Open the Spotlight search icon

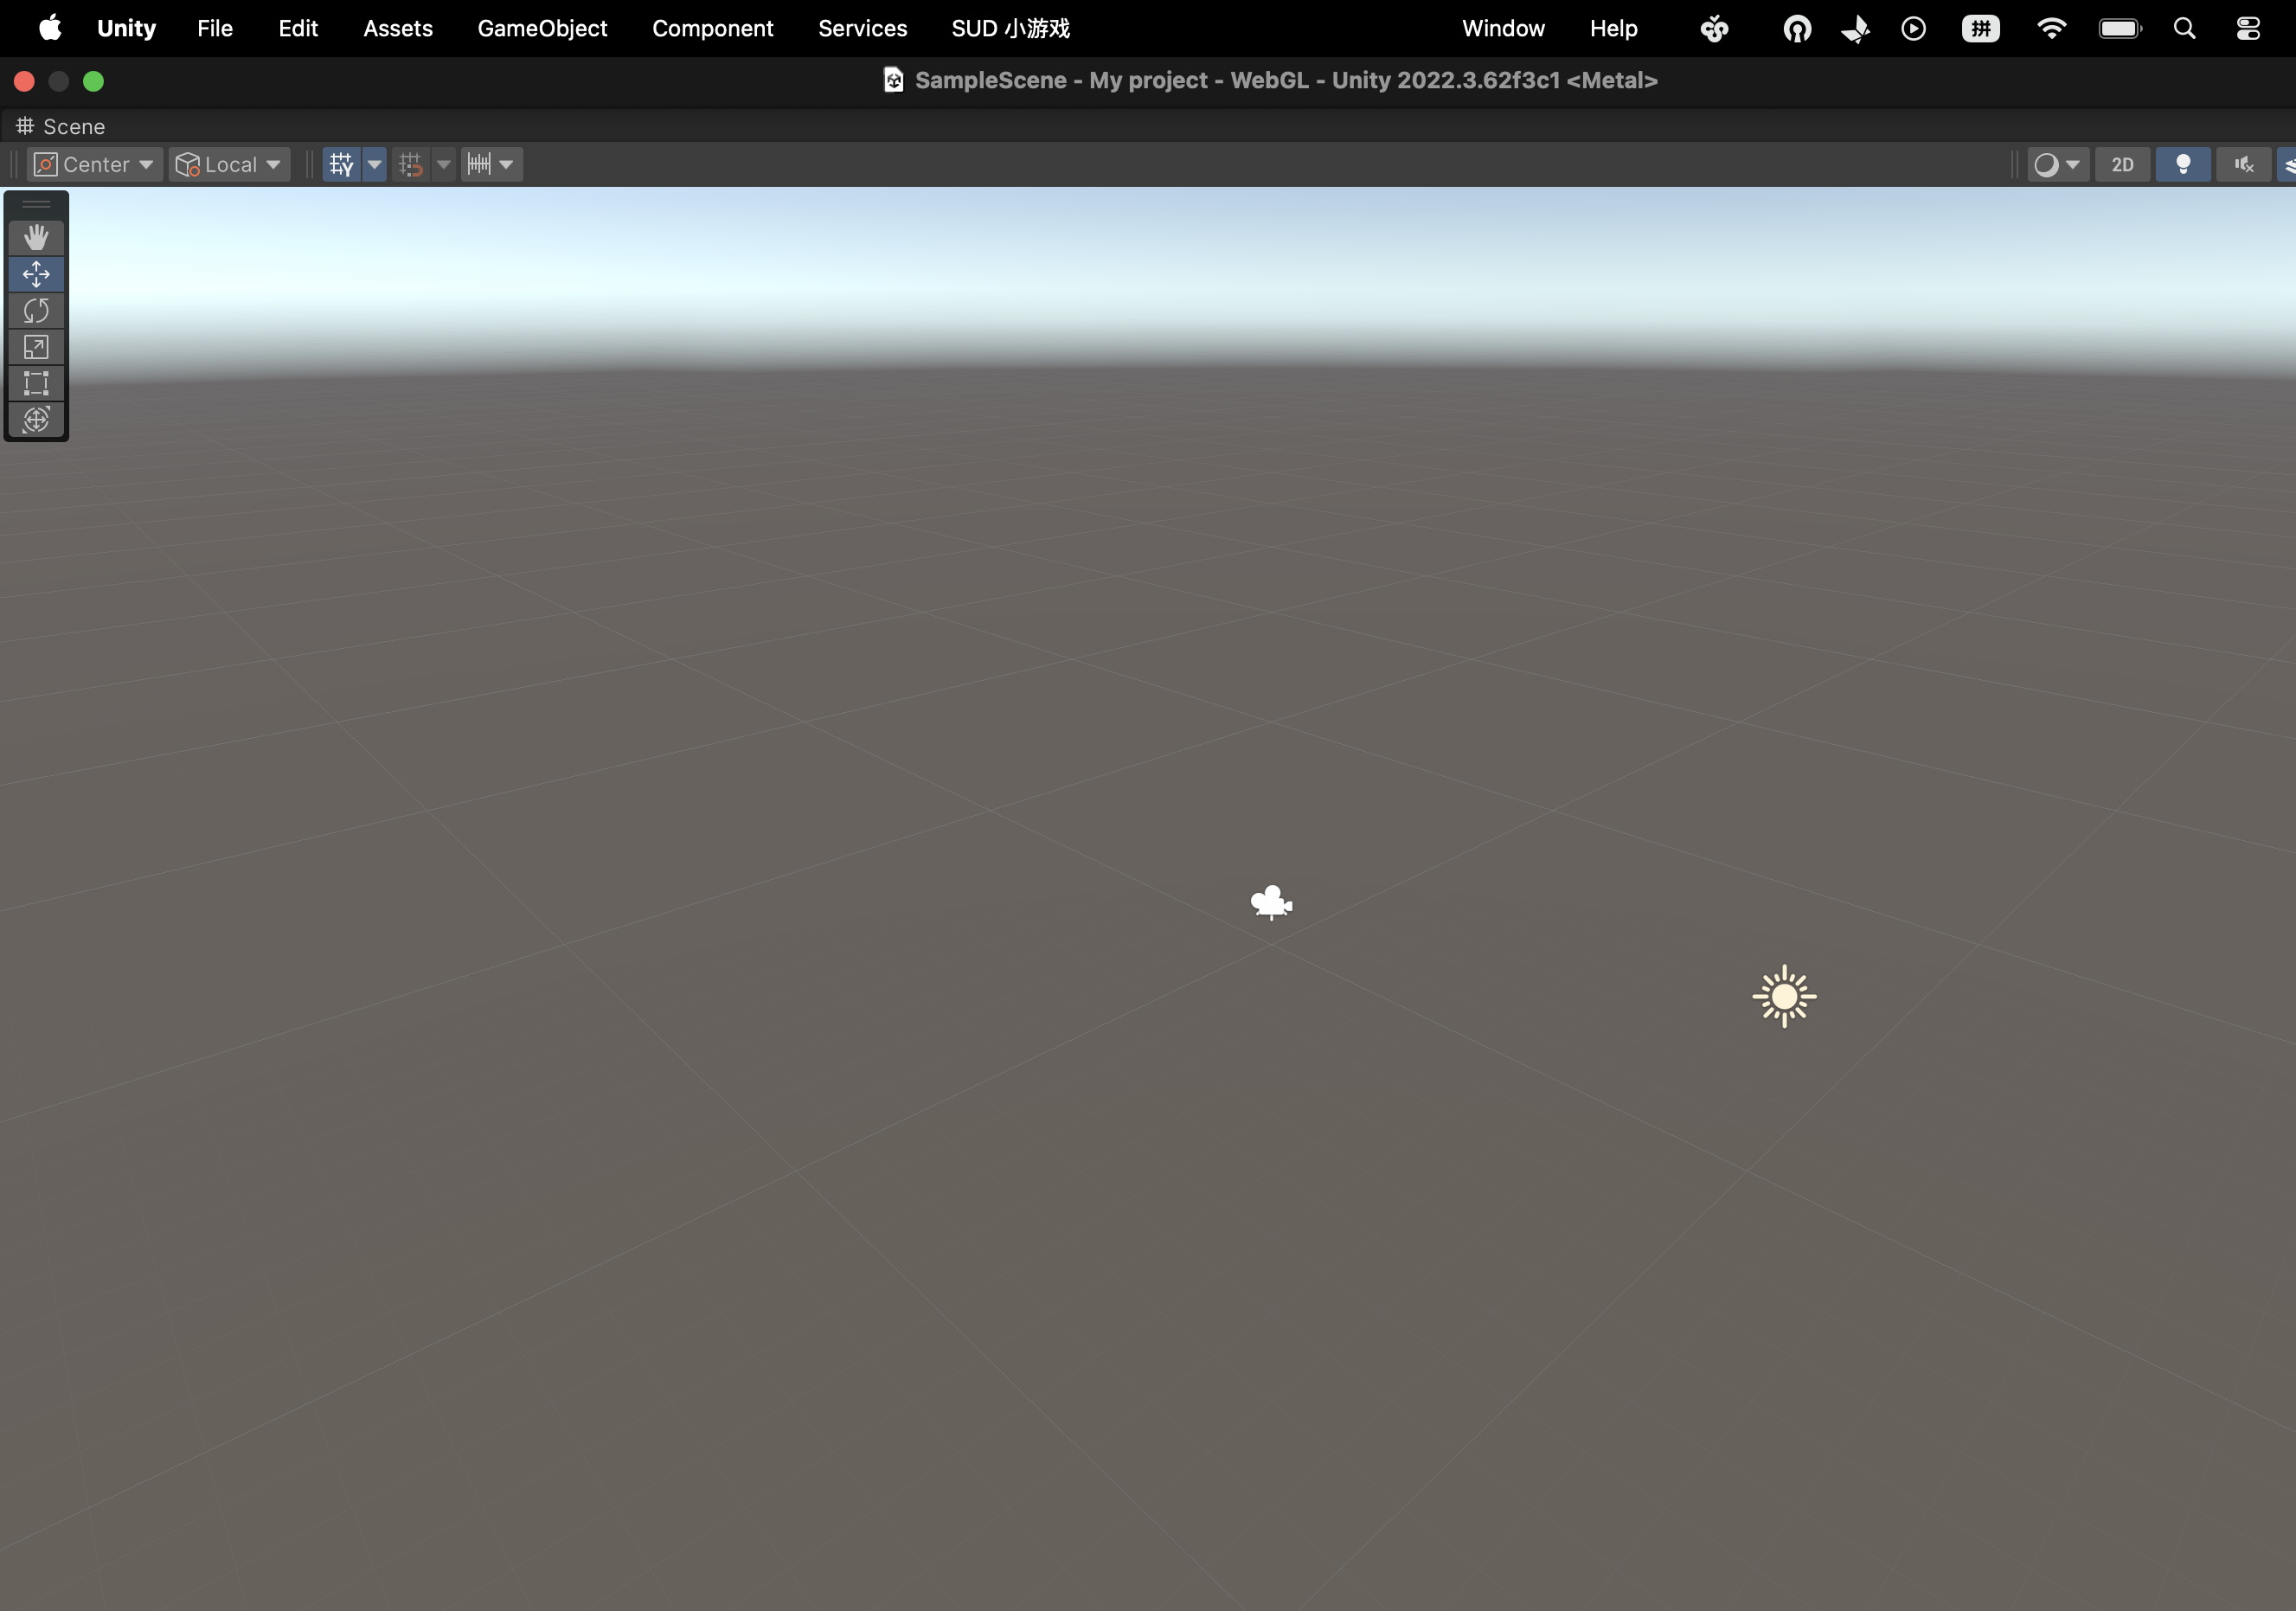click(2184, 28)
